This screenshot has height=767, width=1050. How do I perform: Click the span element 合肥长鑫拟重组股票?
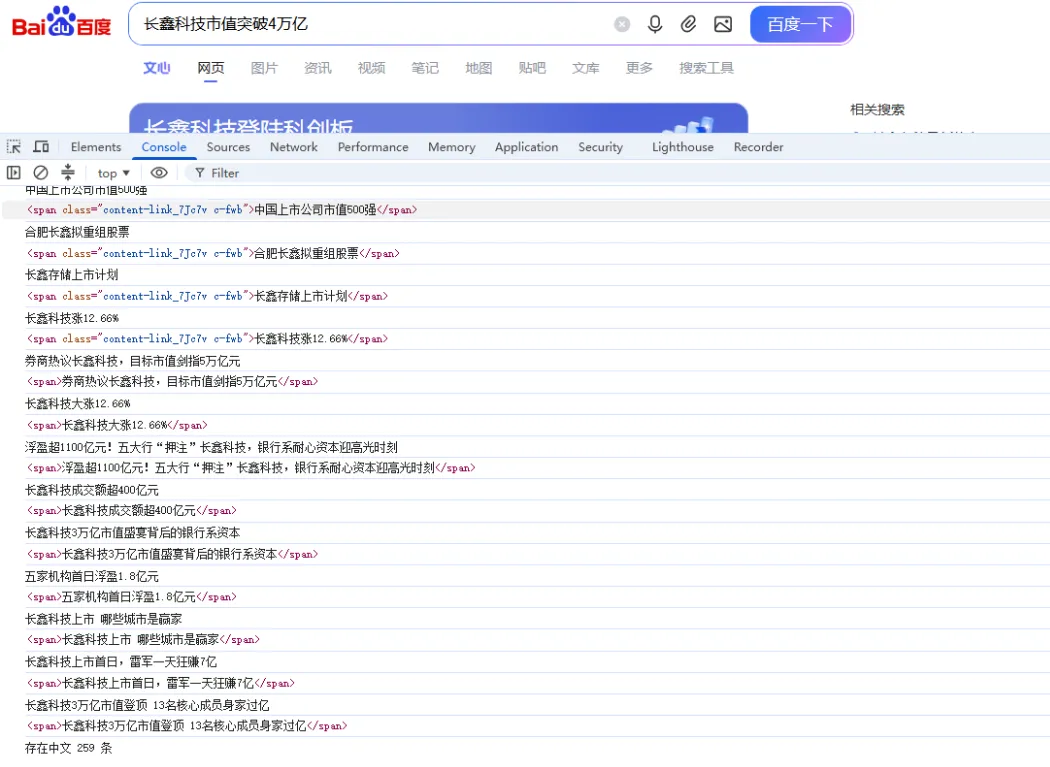coord(213,254)
